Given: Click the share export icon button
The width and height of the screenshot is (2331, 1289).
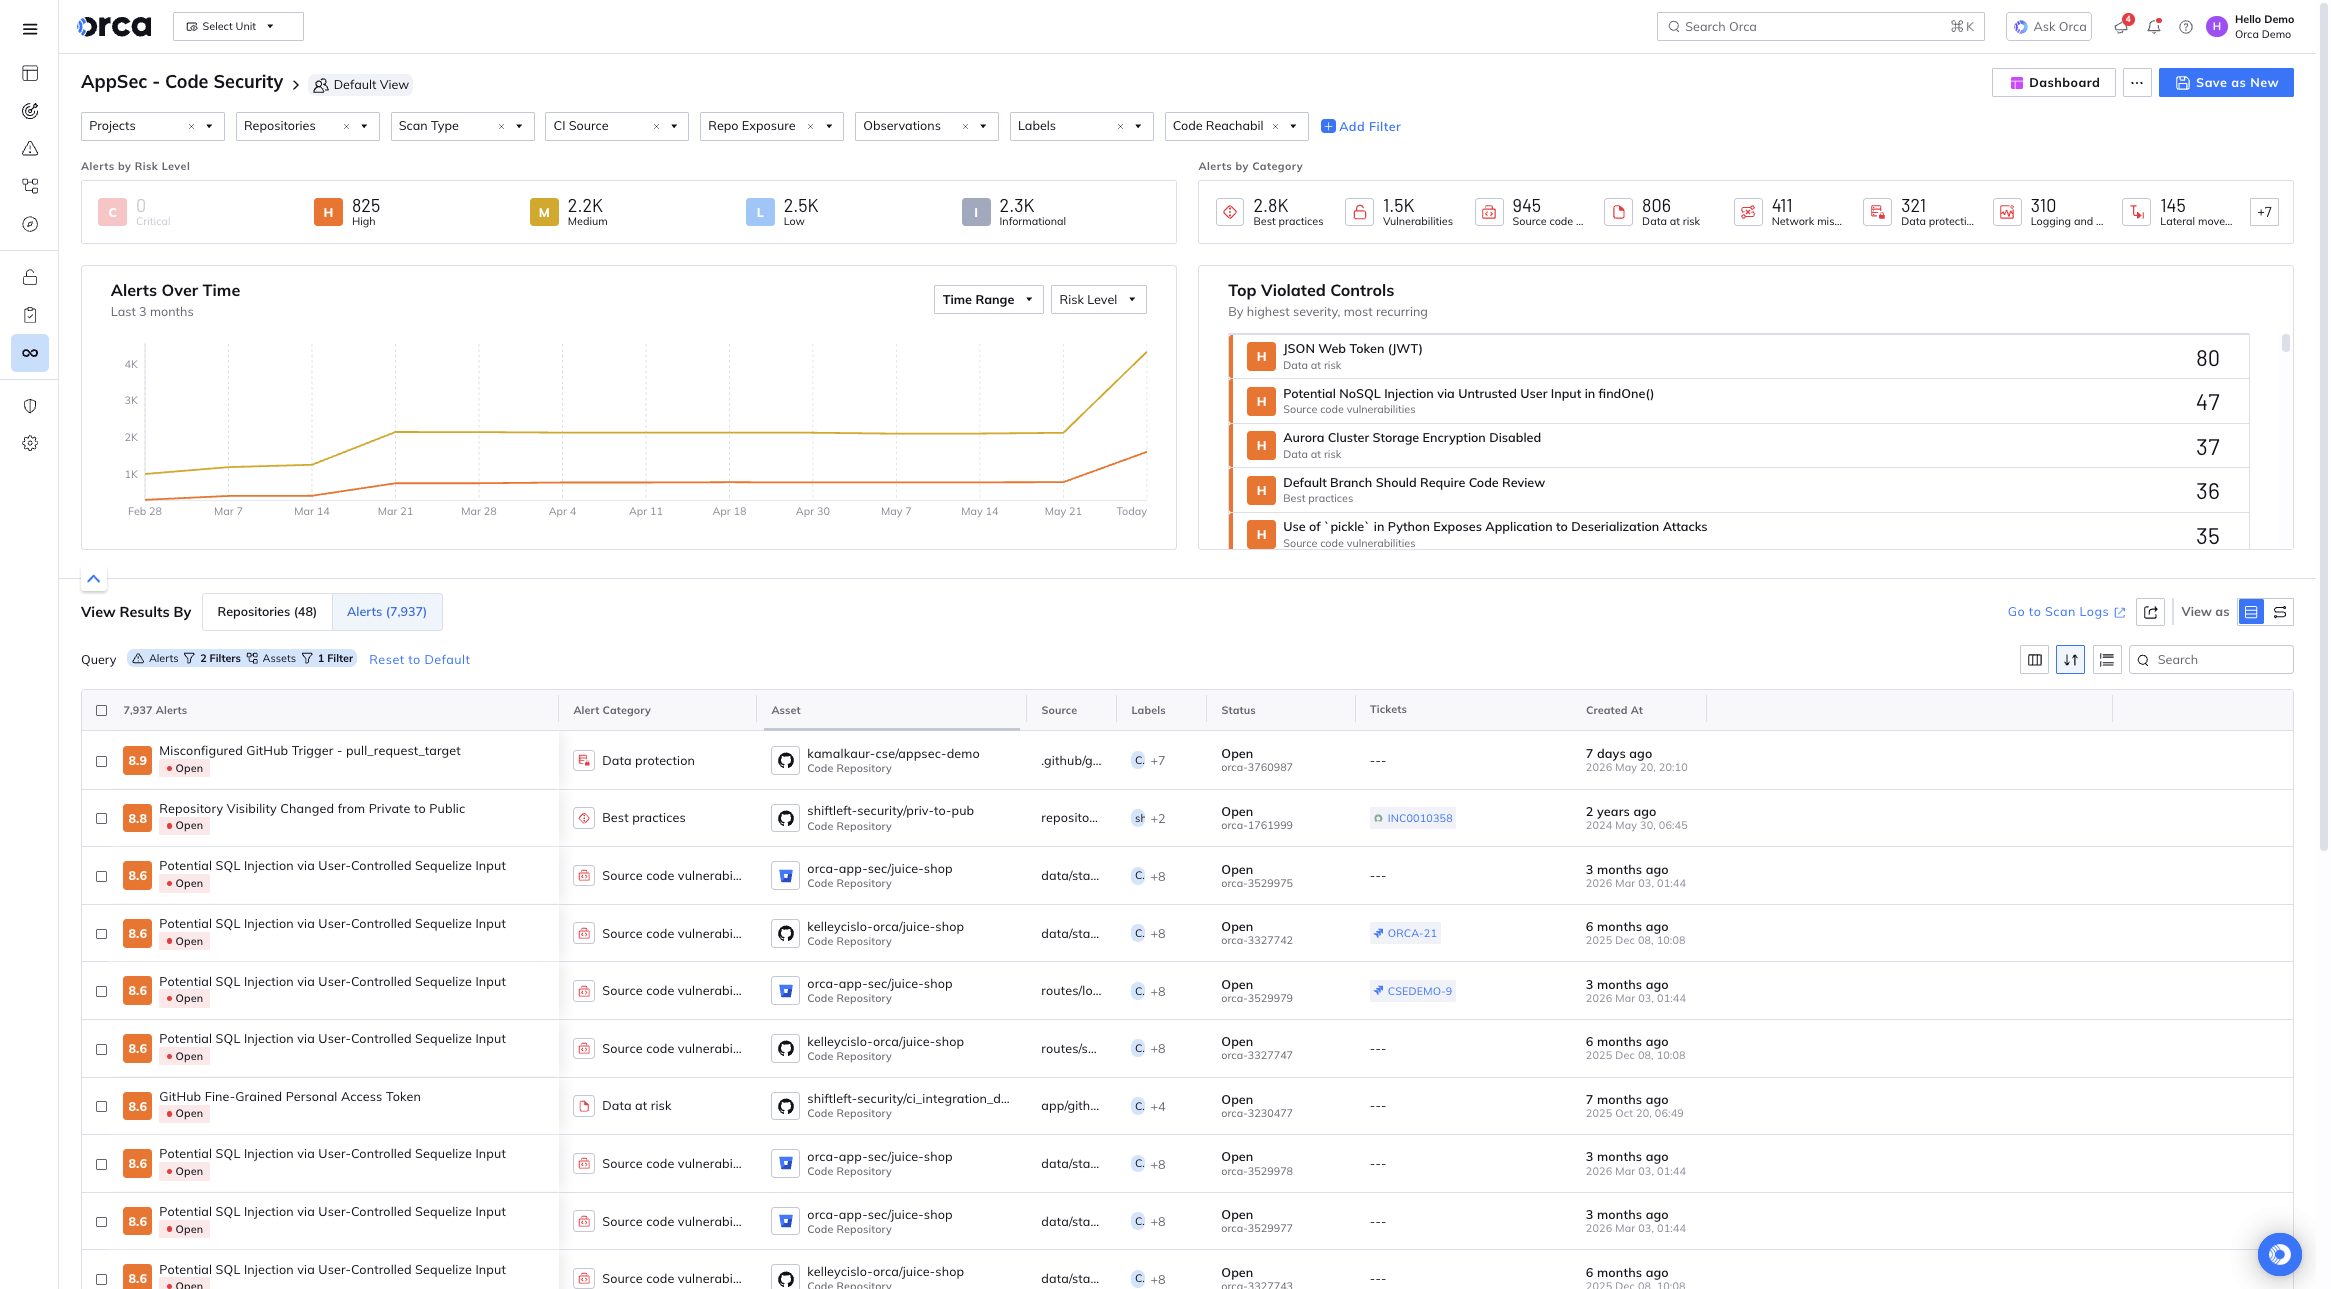Looking at the screenshot, I should [2151, 612].
